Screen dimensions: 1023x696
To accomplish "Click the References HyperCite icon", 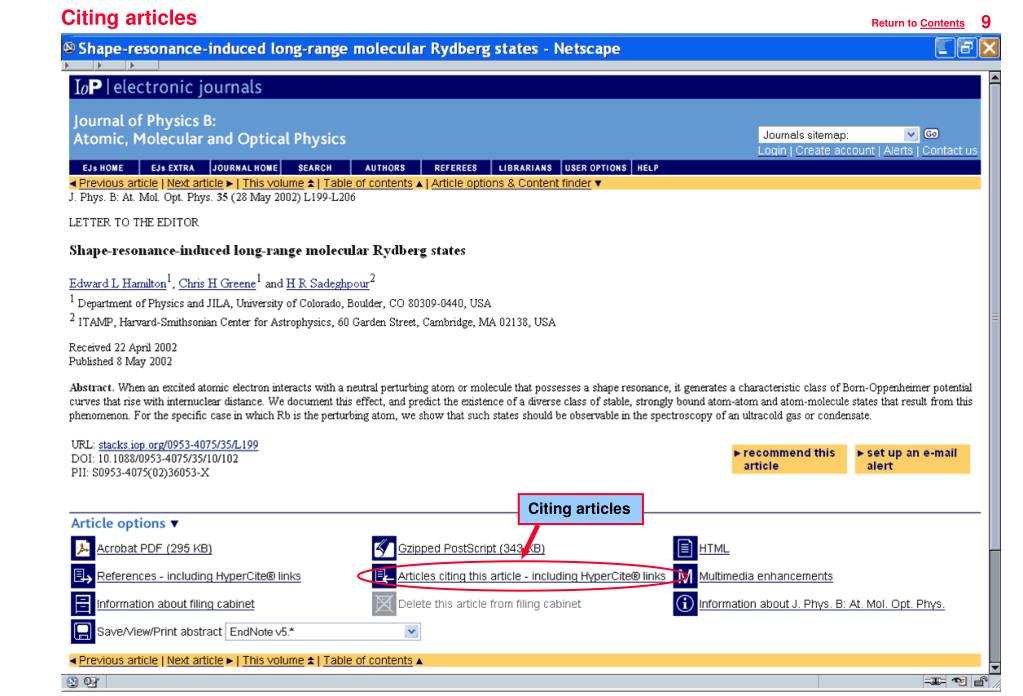I will 82,576.
